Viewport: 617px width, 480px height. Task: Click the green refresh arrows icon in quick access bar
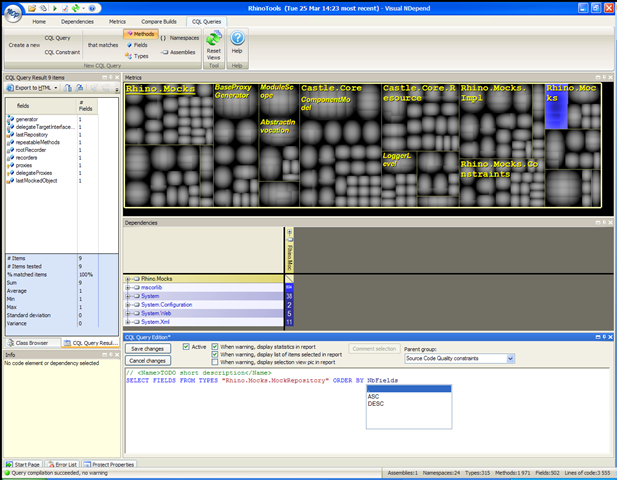coord(75,8)
